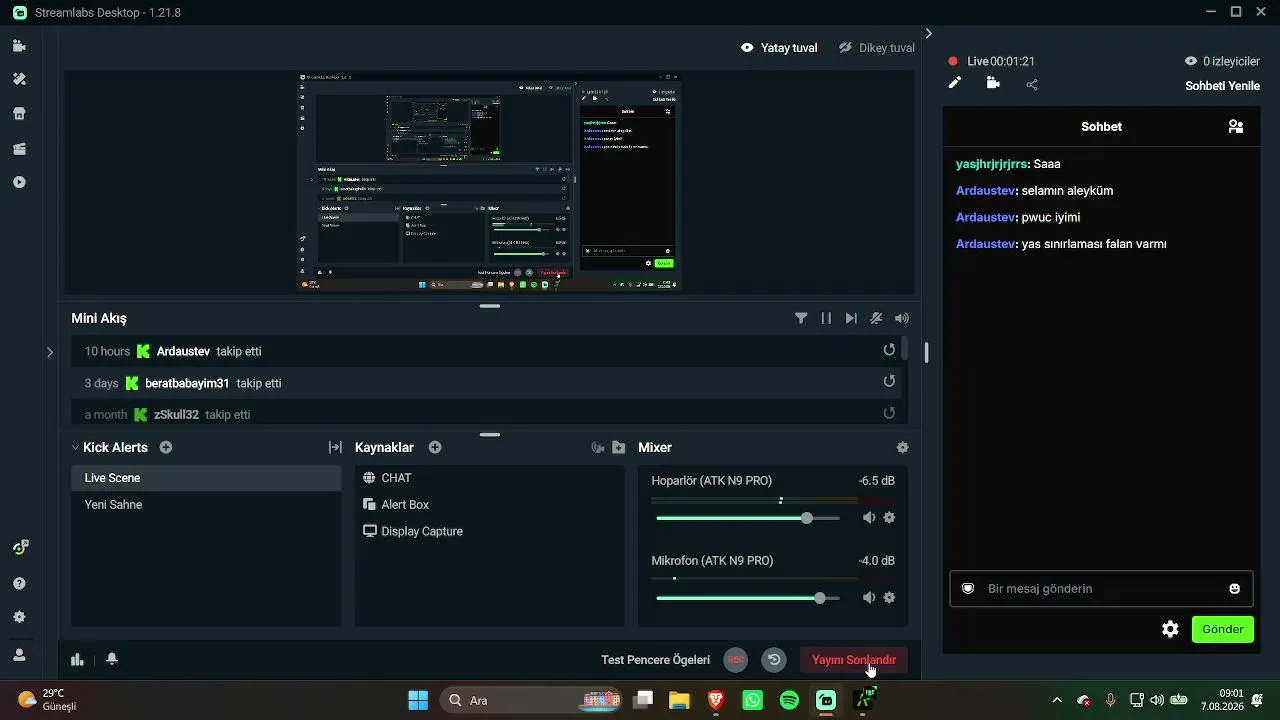Click the Mini Akış scrollbar

click(905, 348)
